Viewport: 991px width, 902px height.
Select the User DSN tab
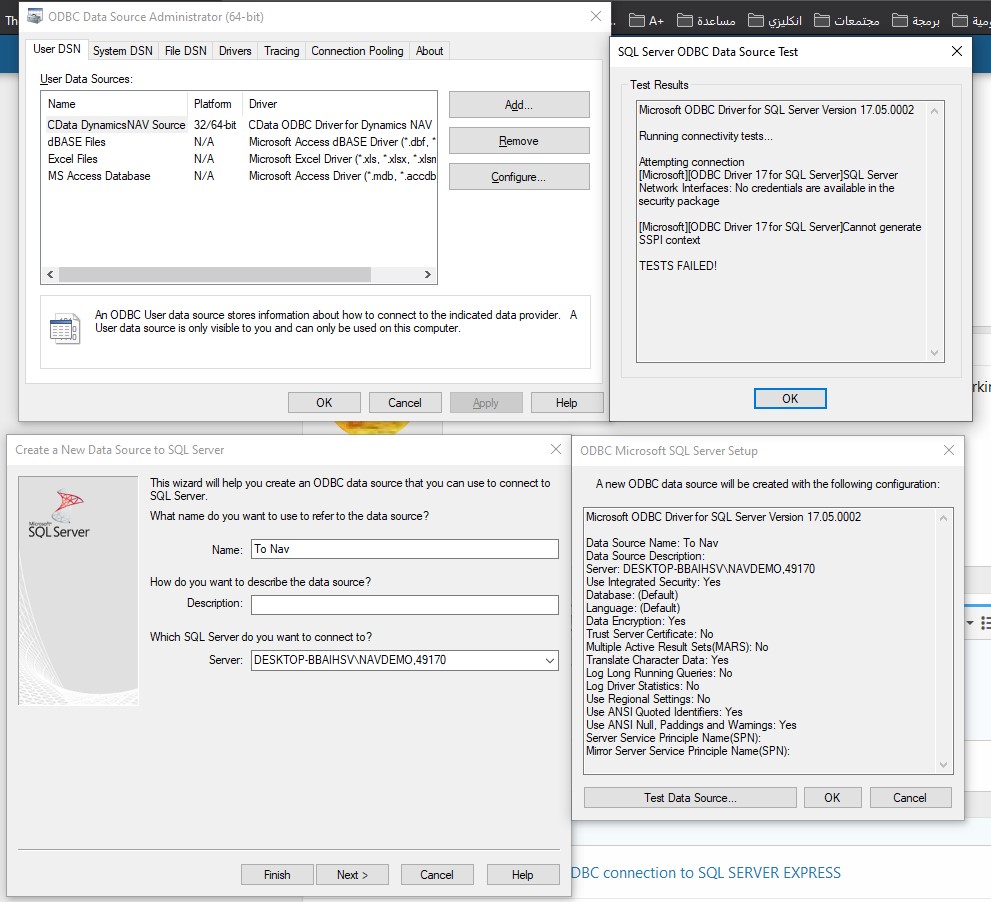click(x=57, y=49)
